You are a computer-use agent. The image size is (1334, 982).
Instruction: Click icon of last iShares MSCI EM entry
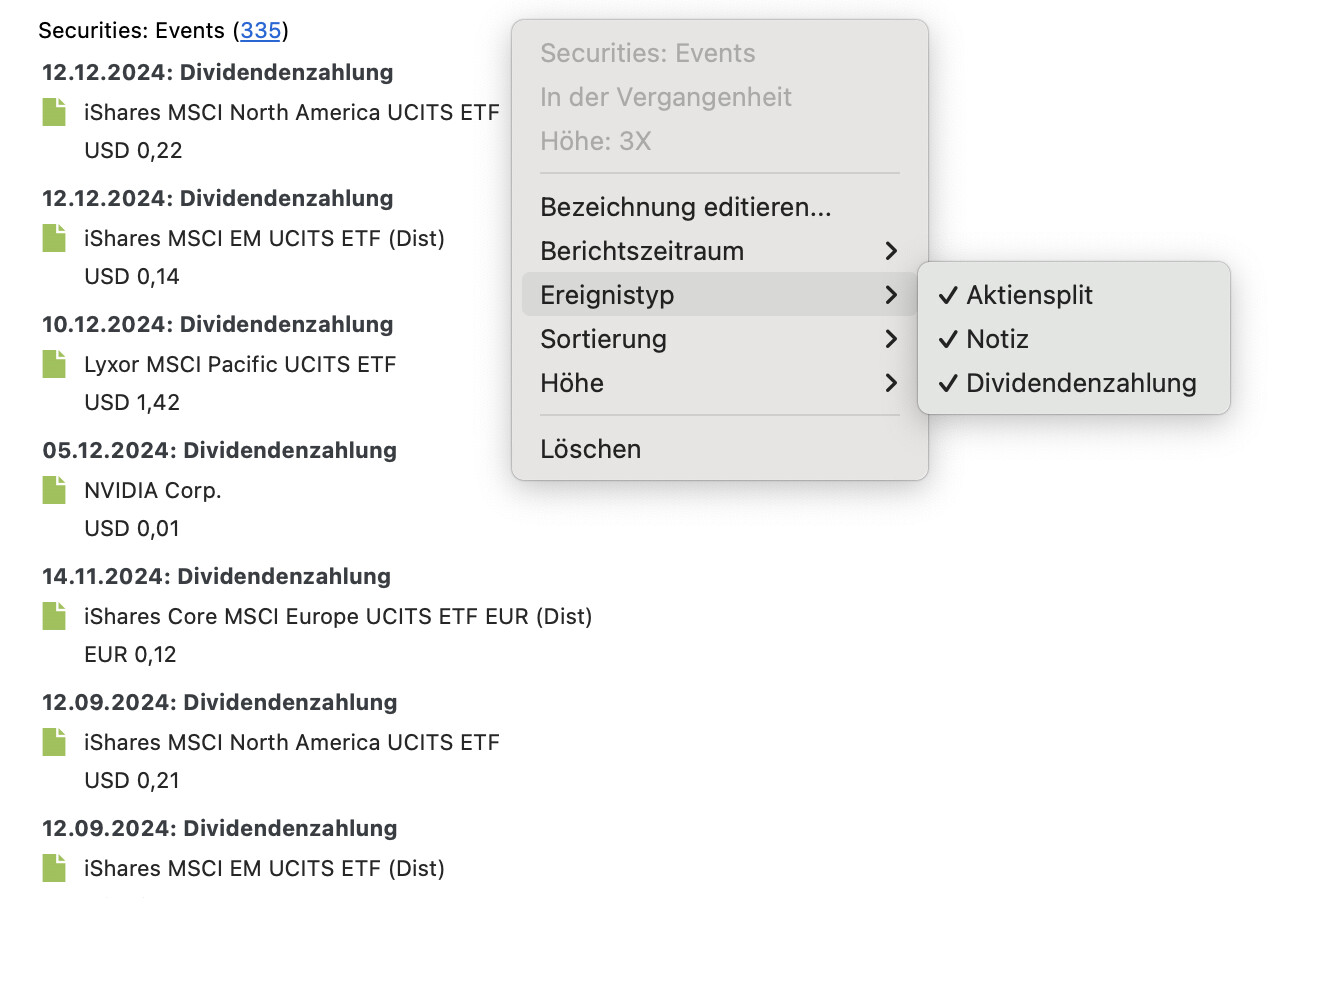[x=54, y=868]
